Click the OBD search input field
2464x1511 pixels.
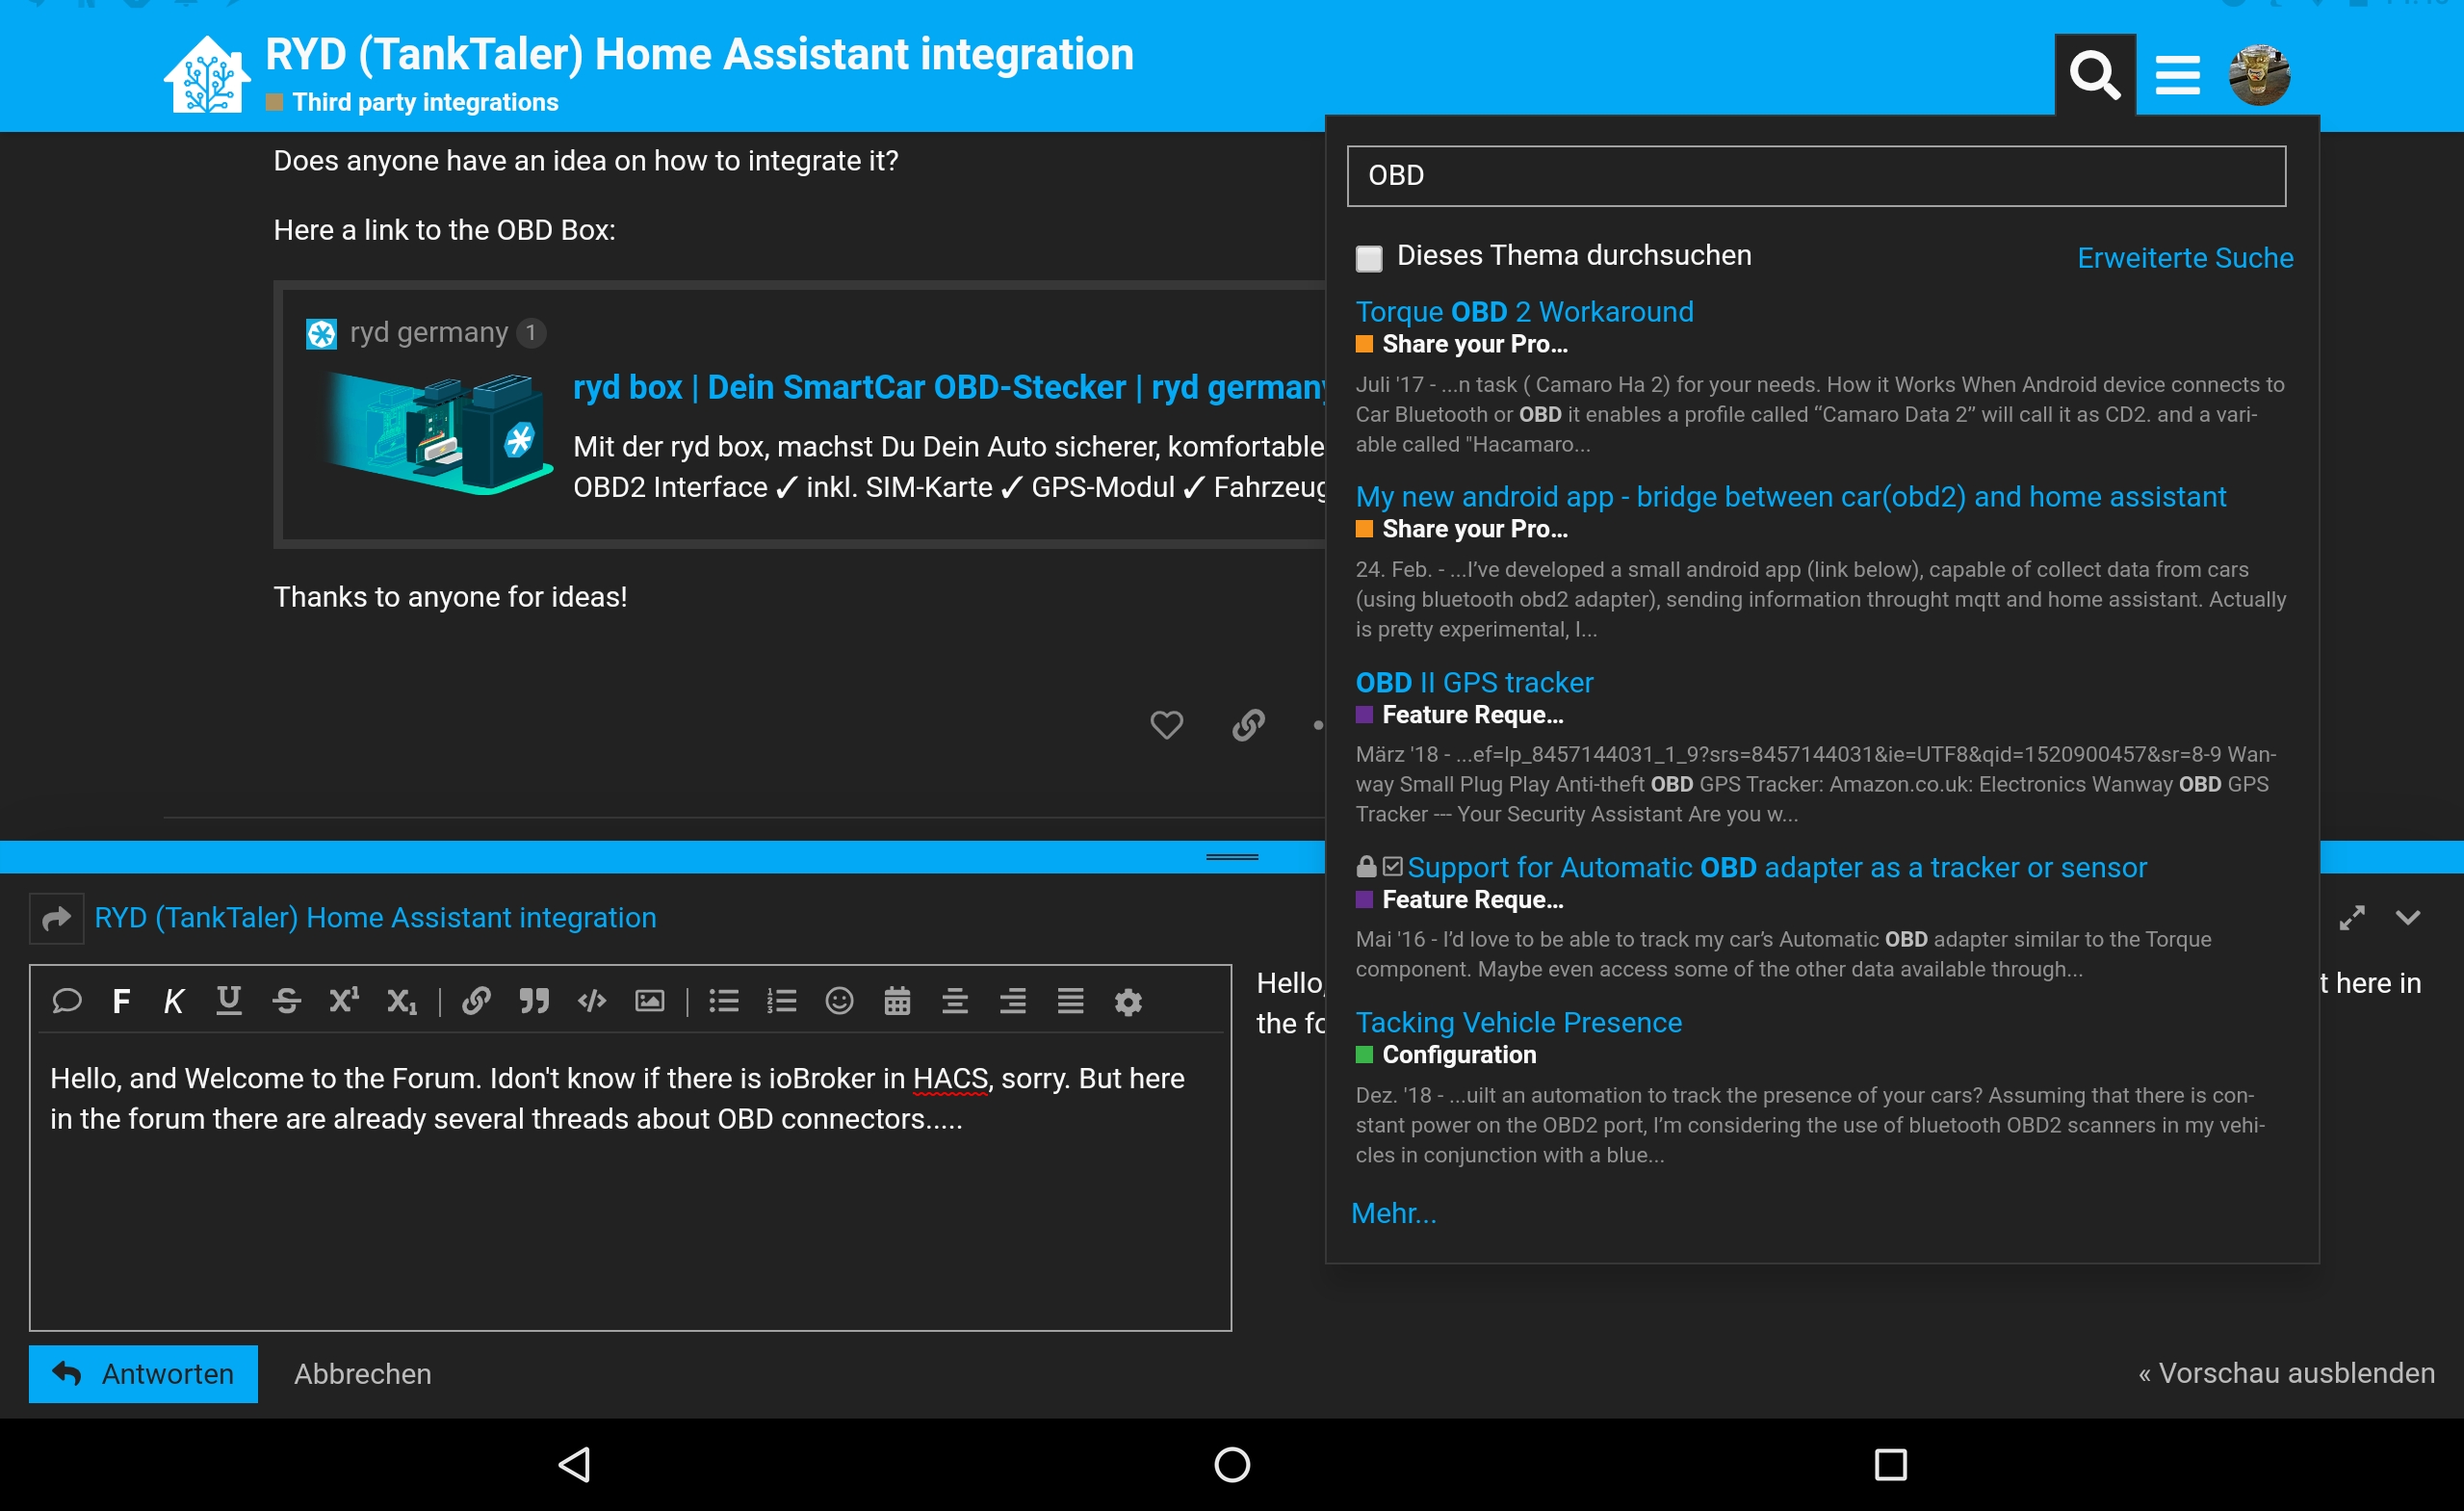[1815, 175]
